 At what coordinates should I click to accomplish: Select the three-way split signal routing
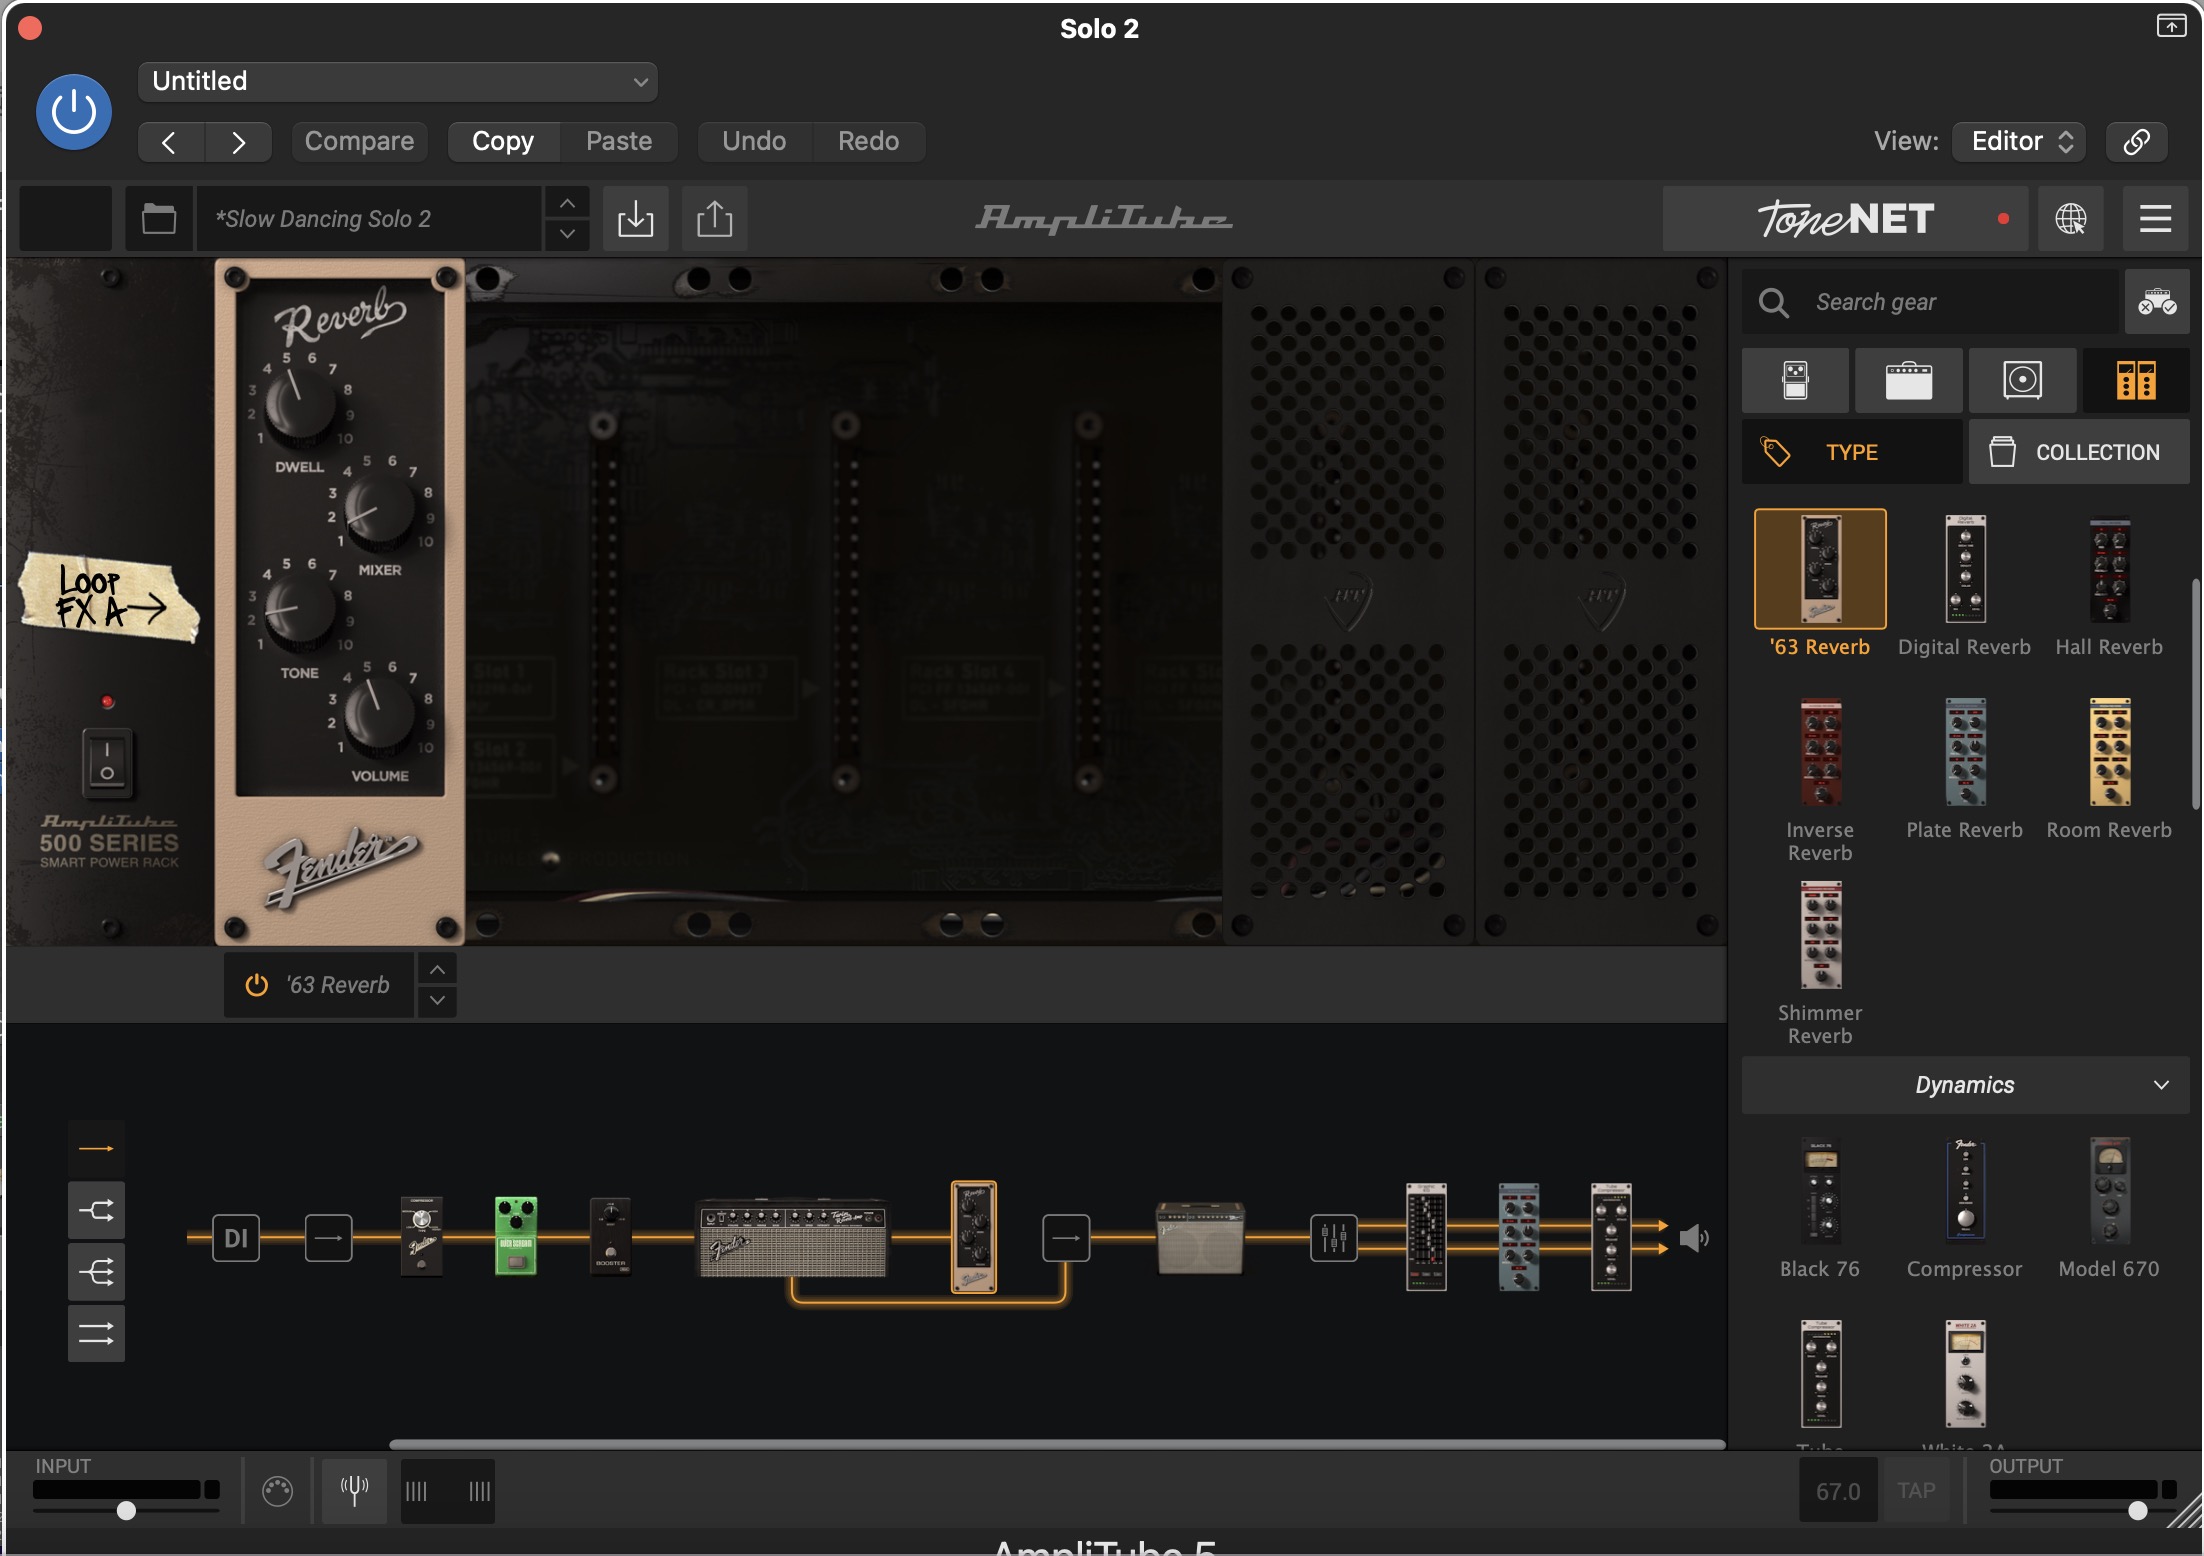96,1272
